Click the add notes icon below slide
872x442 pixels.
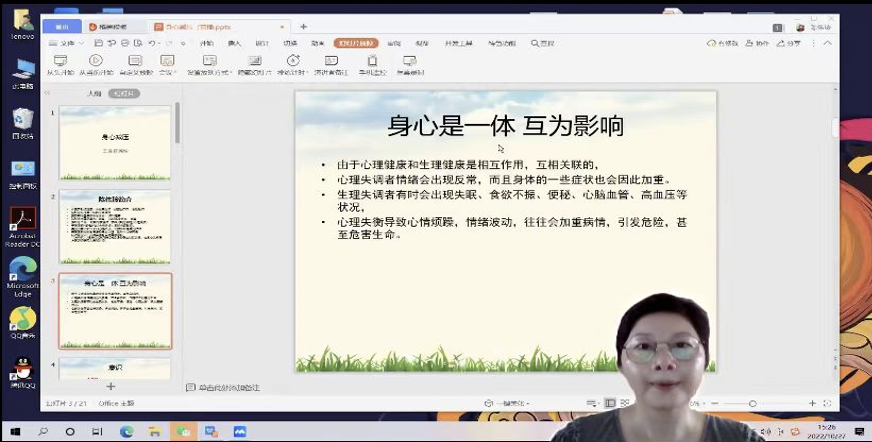click(x=191, y=387)
